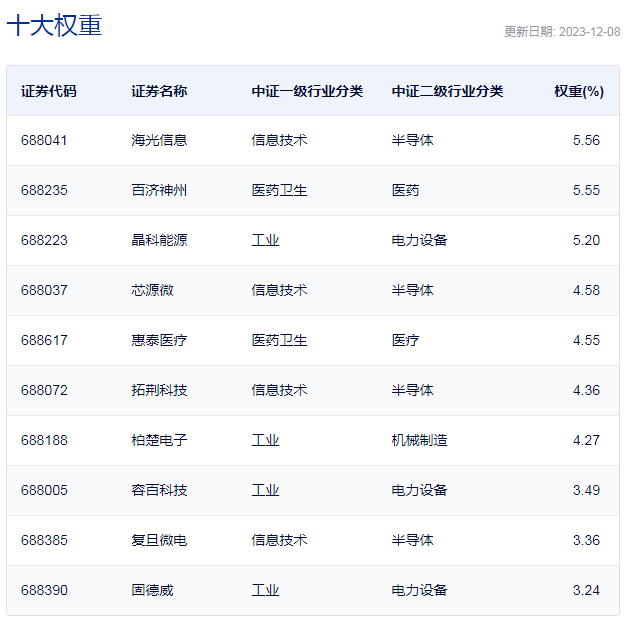Click the 中证一级行业分类 column header
The width and height of the screenshot is (628, 630).
307,91
